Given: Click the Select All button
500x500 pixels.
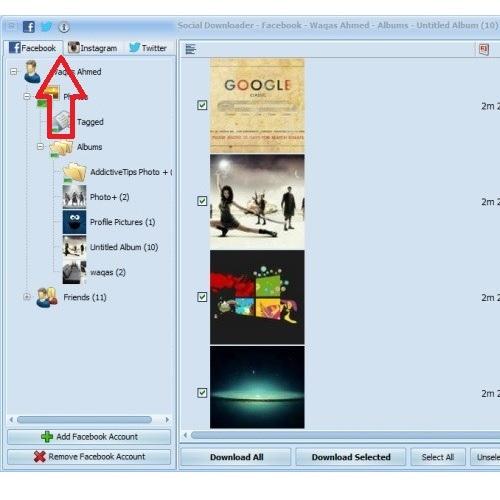Looking at the screenshot, I should pyautogui.click(x=438, y=457).
